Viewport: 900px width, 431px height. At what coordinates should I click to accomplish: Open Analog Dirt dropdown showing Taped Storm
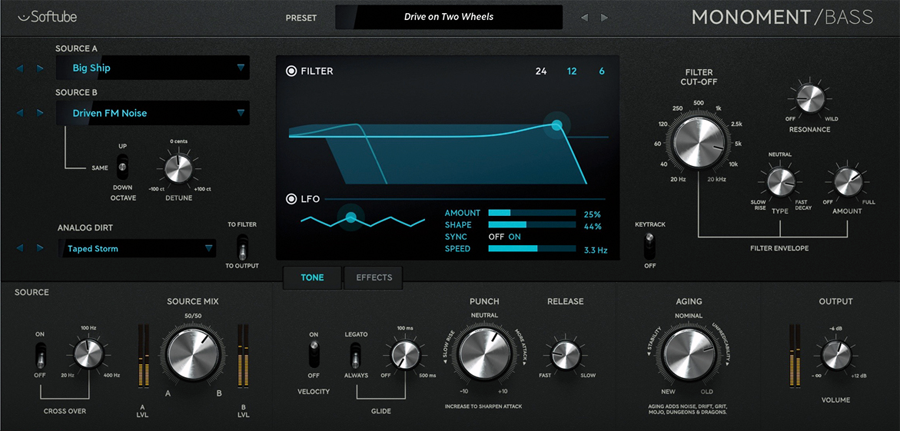tap(137, 248)
